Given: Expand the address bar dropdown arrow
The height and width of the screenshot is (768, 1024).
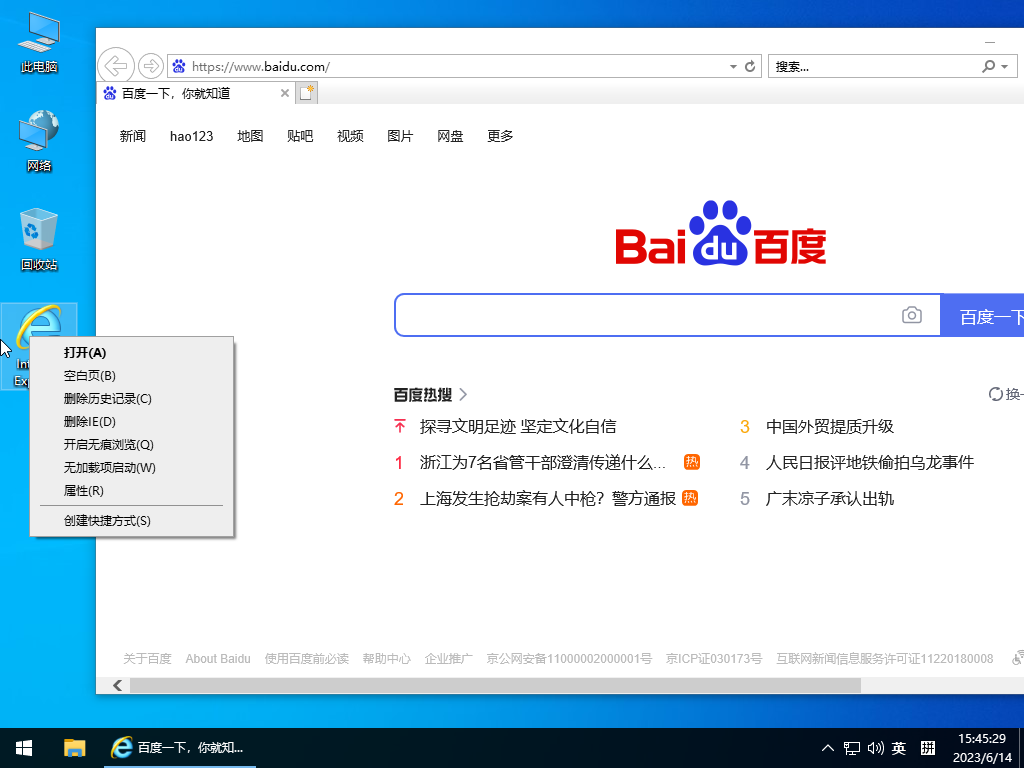Looking at the screenshot, I should [x=733, y=67].
